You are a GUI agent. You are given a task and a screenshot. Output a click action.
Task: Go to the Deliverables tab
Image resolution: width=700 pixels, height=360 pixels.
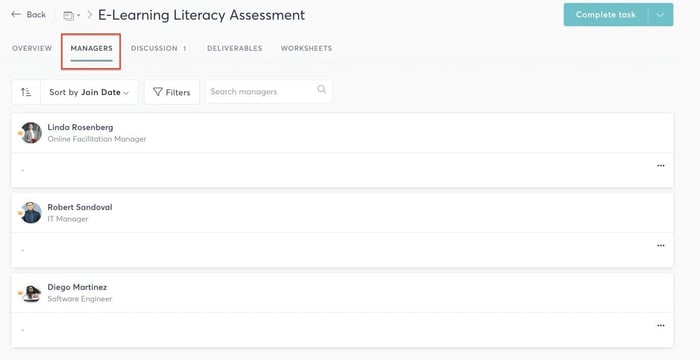tap(234, 48)
